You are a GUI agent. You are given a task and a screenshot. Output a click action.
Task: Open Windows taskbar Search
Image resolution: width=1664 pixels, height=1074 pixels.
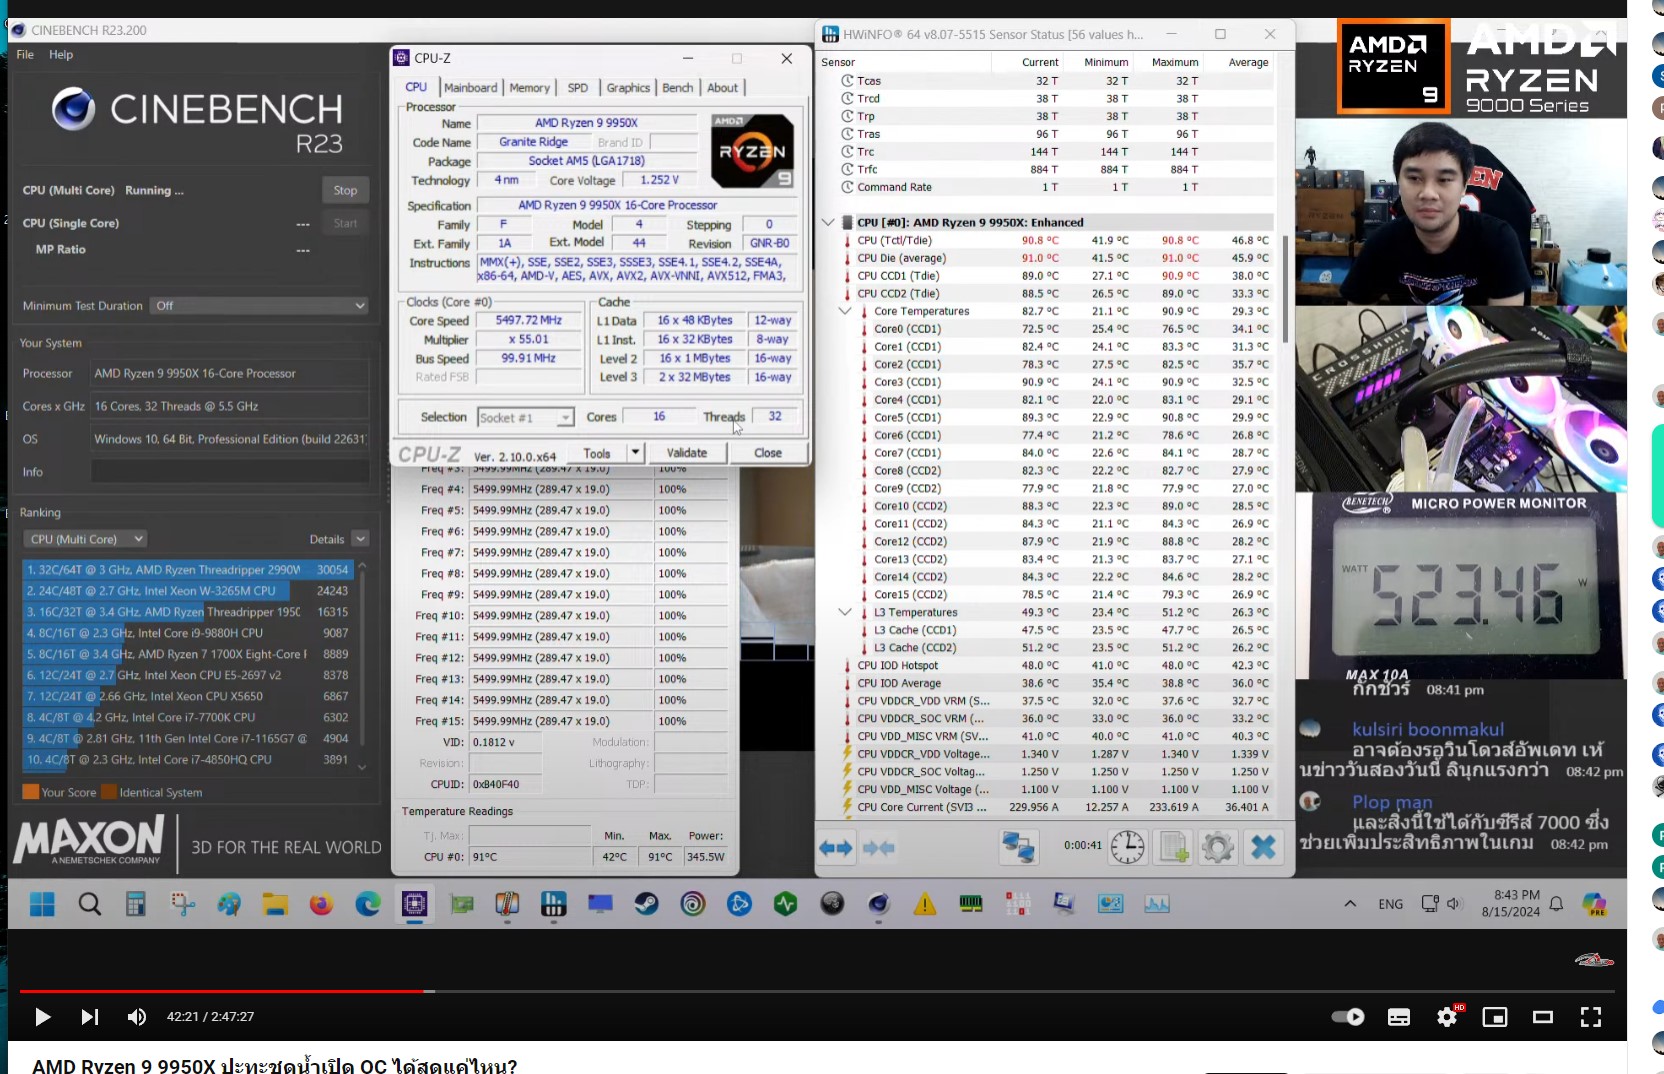click(90, 904)
